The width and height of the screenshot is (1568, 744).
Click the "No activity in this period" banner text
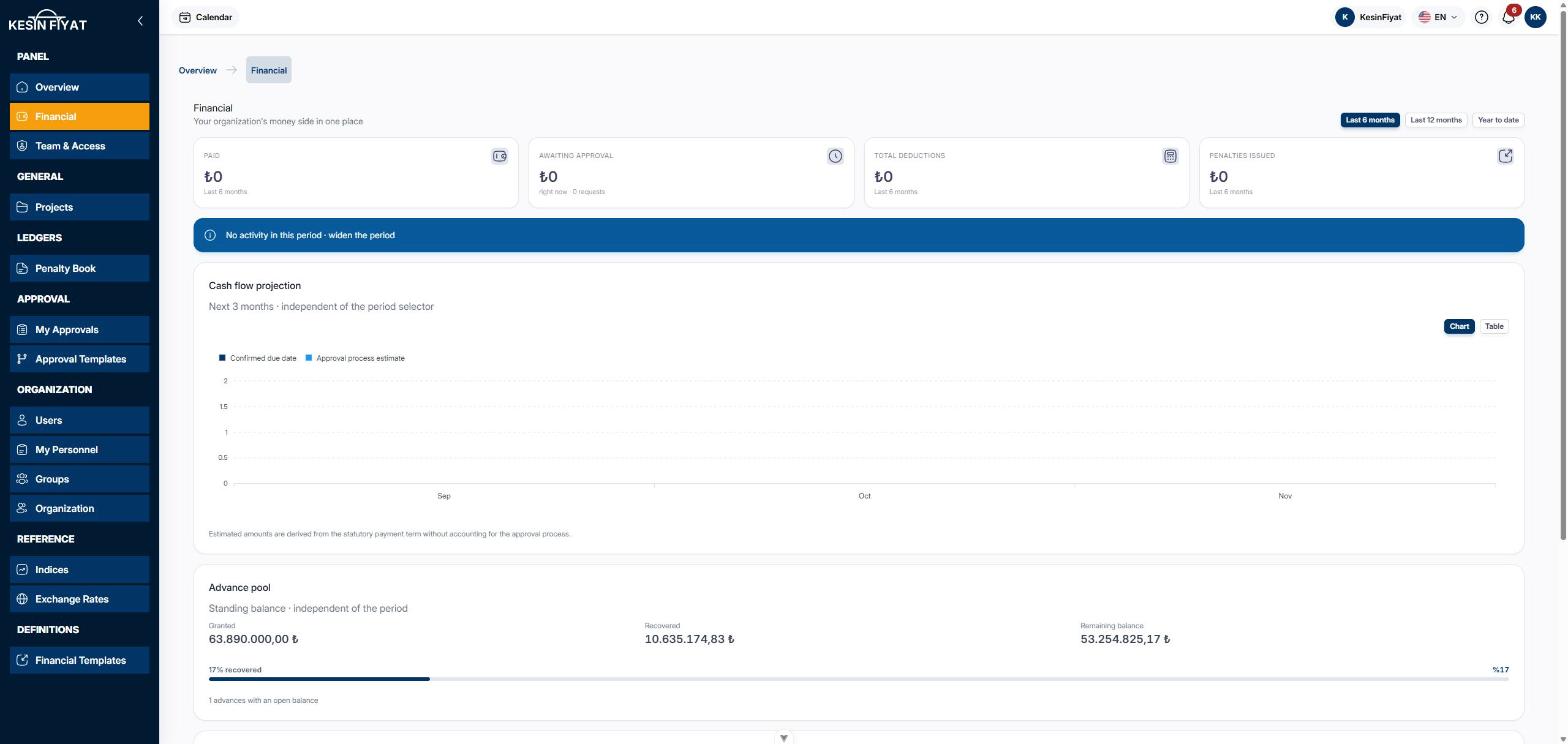(310, 235)
